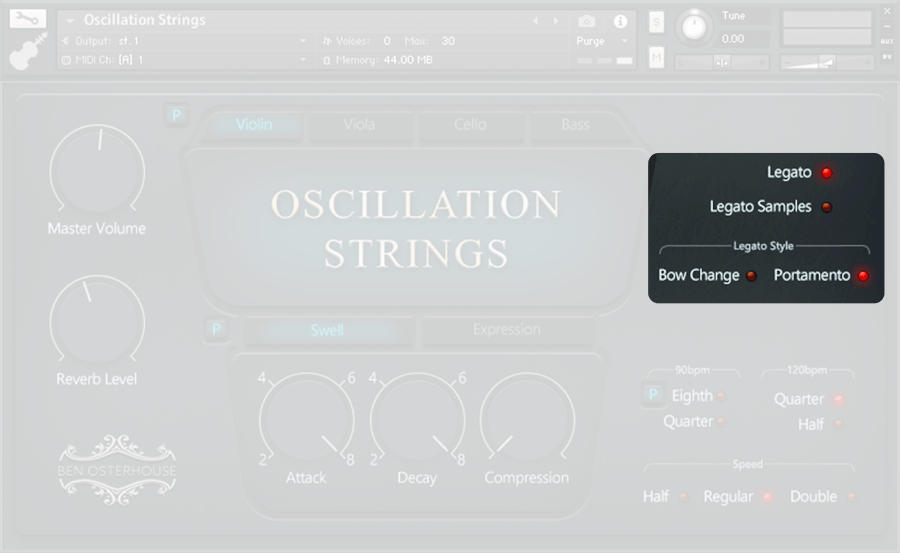Click the P button beside Swell tab
Image resolution: width=900 pixels, height=553 pixels.
click(x=216, y=329)
